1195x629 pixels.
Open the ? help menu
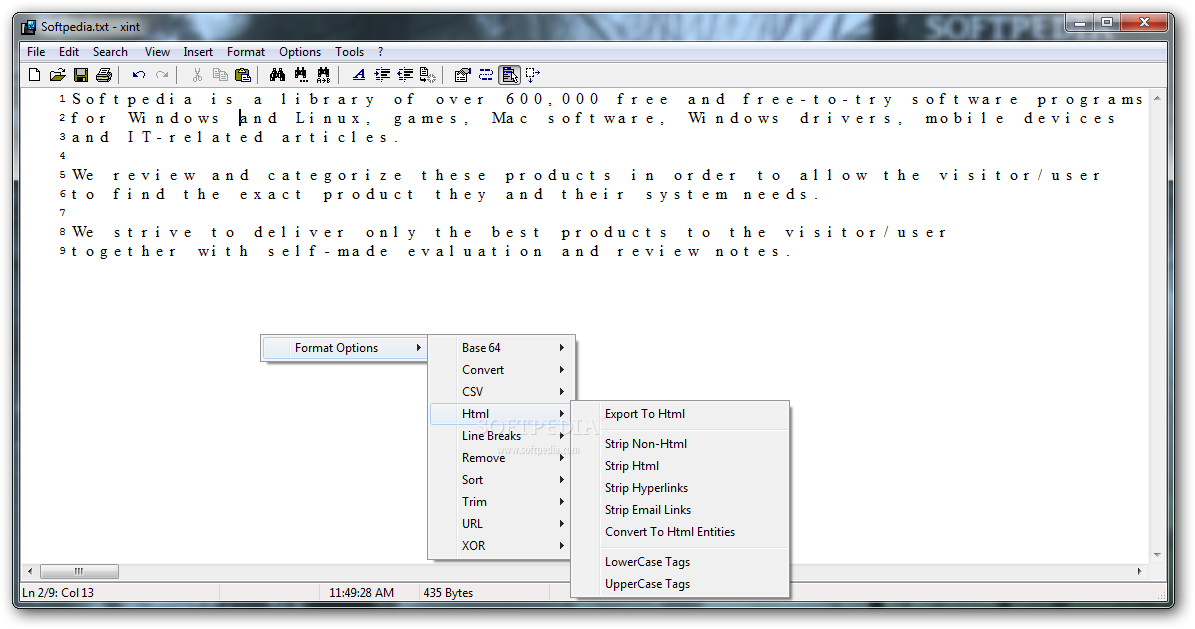(380, 52)
